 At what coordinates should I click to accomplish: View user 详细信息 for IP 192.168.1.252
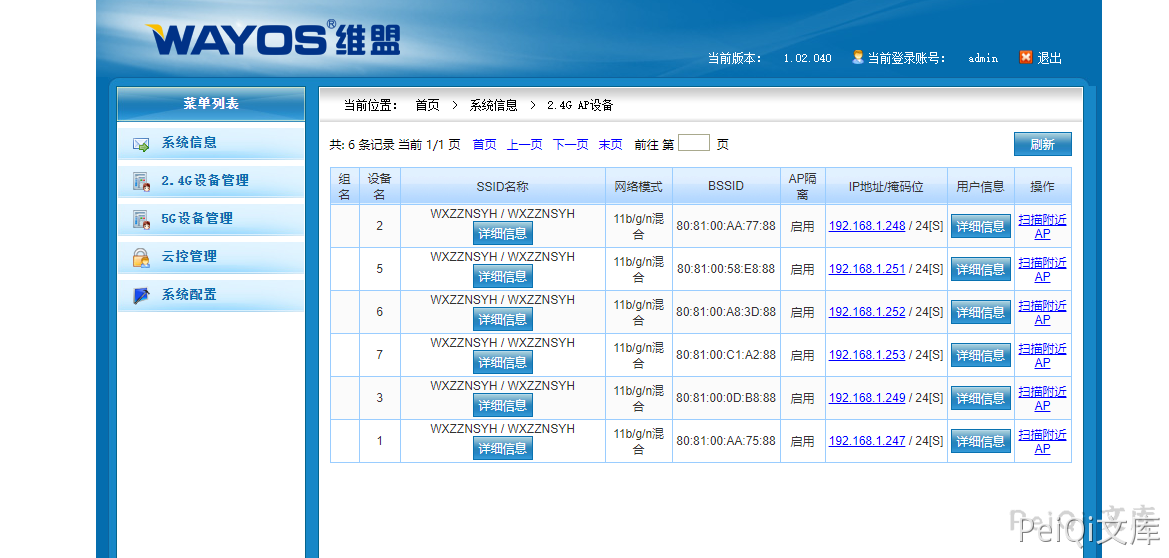pos(980,313)
